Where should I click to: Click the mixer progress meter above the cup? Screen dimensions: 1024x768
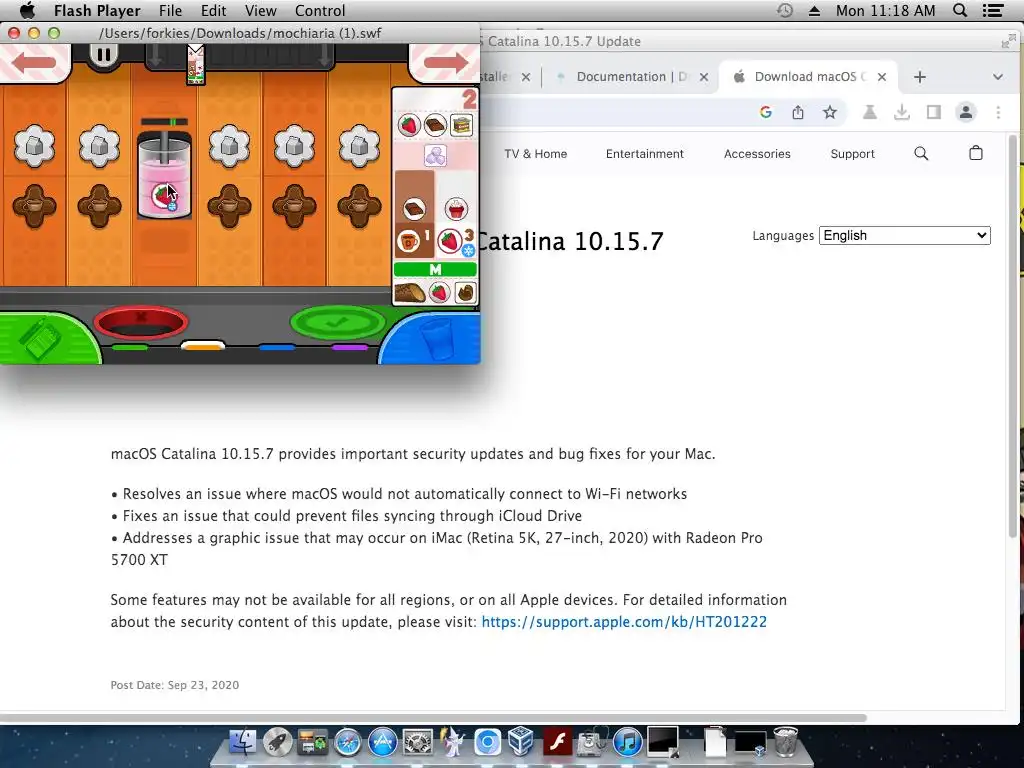165,122
